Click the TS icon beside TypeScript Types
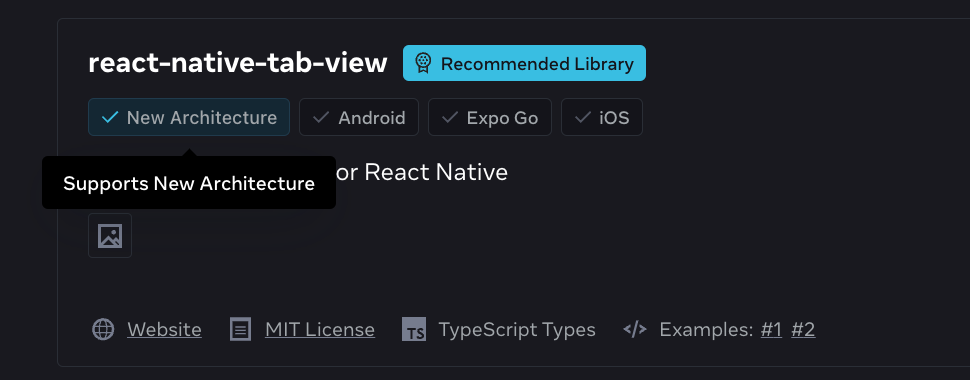970x380 pixels. 414,329
